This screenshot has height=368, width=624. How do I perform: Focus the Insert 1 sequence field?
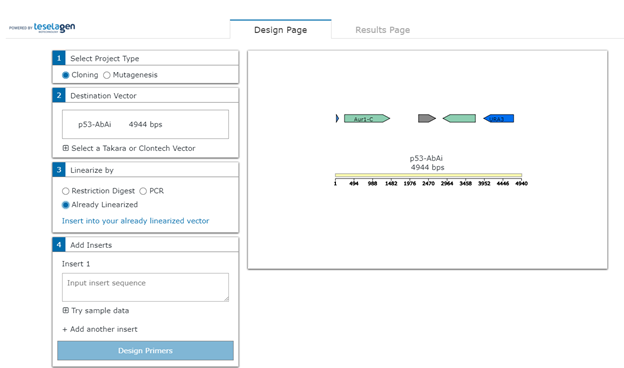(145, 287)
